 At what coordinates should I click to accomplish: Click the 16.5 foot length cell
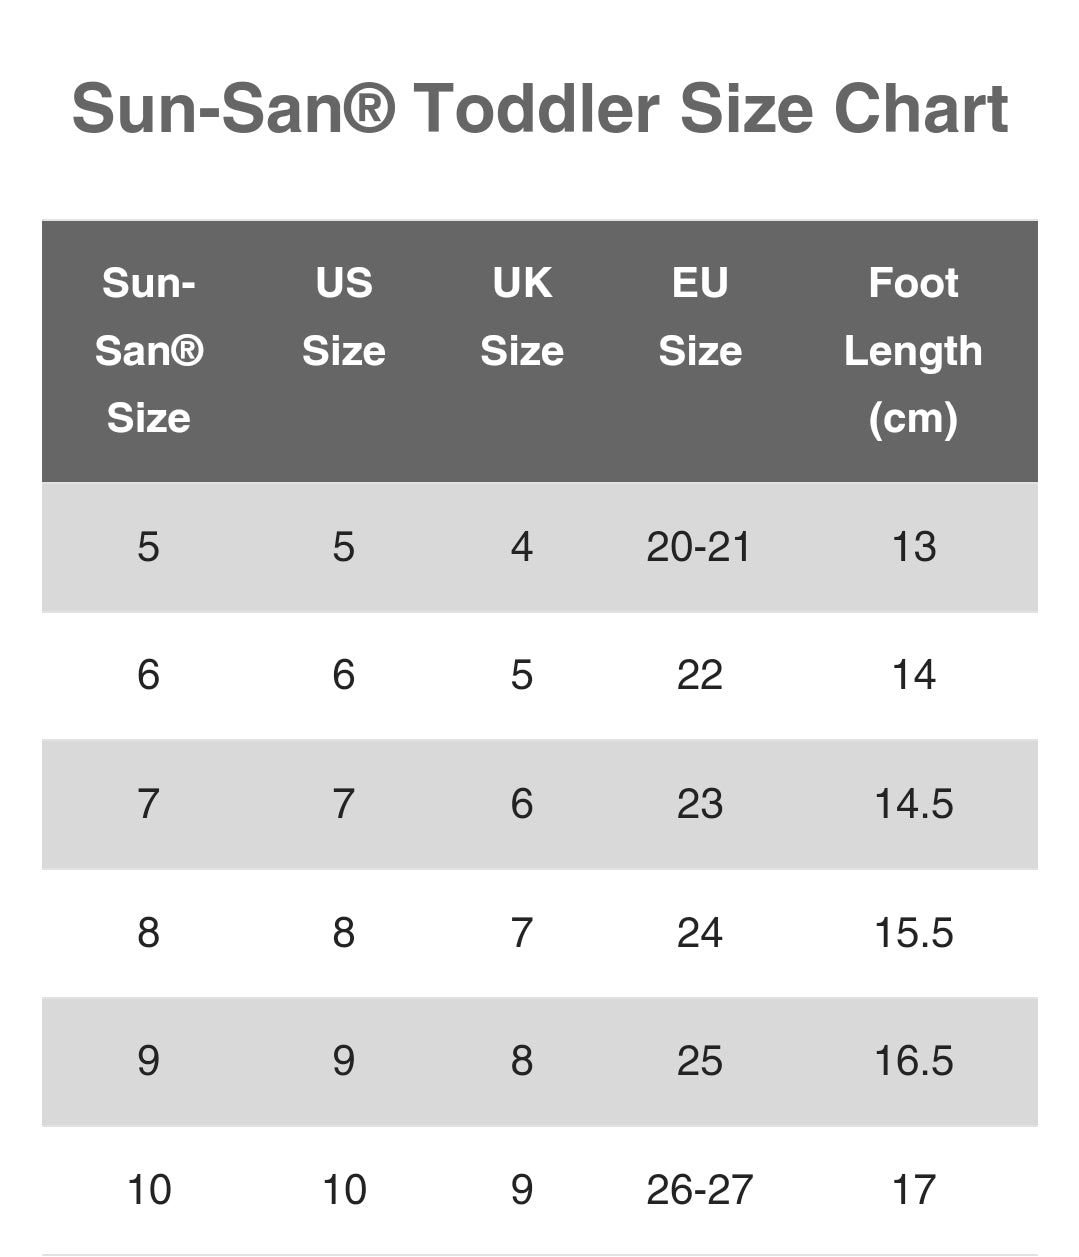coord(913,1061)
